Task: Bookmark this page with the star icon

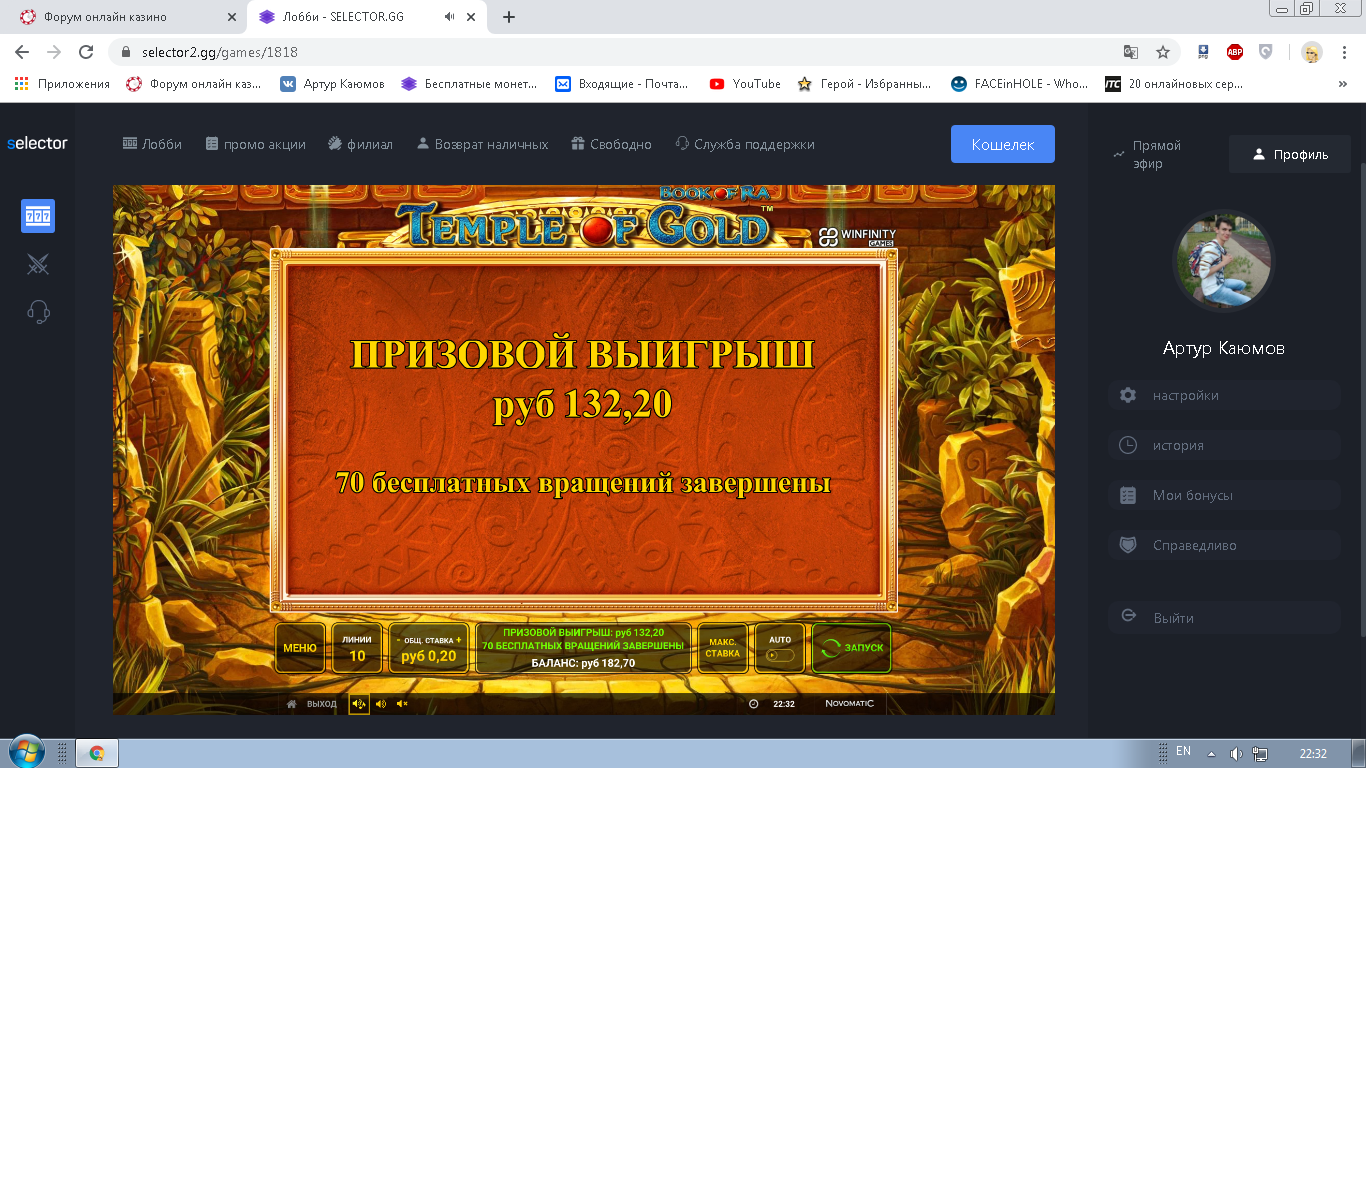Action: (x=1162, y=52)
